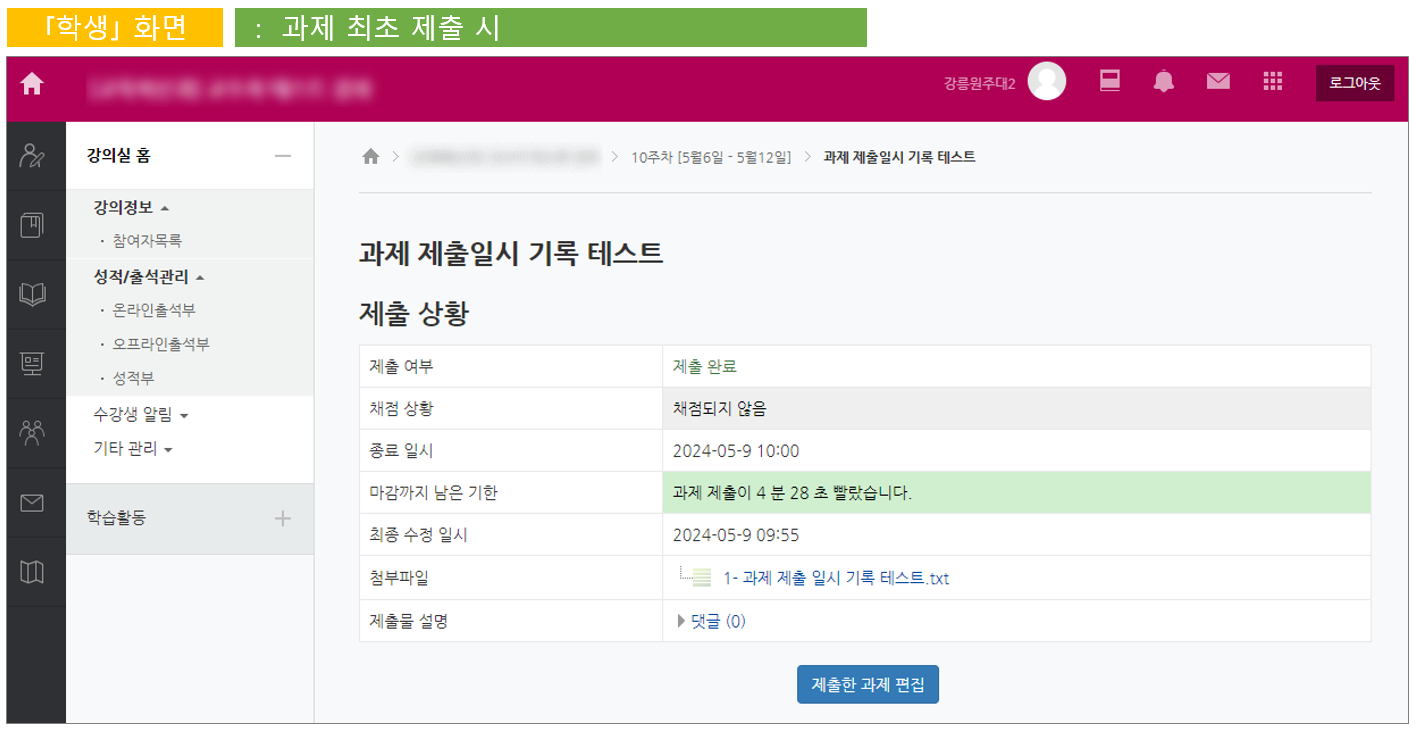Open attached file 과제 제출 일시 기록 테스트.txt

[835, 578]
